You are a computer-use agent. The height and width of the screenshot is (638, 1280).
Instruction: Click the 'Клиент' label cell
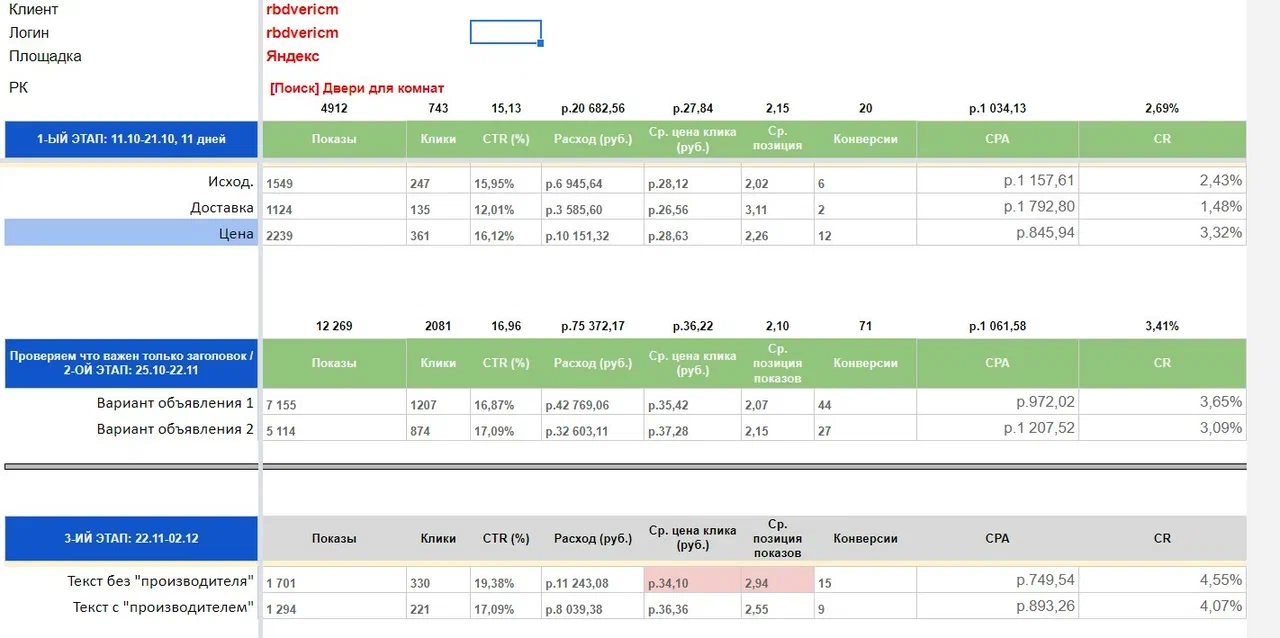(x=34, y=9)
